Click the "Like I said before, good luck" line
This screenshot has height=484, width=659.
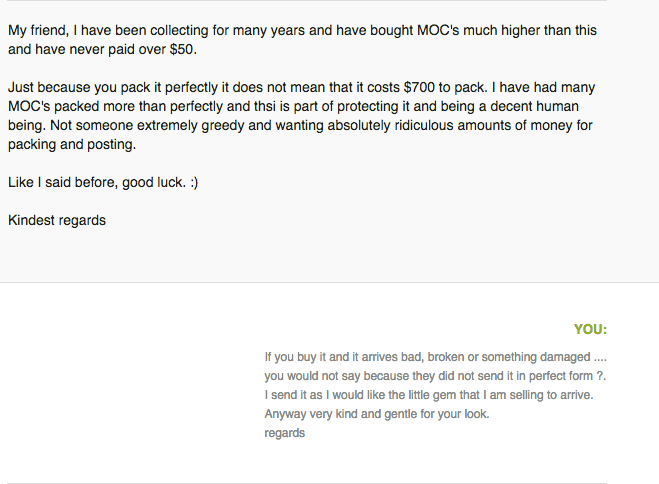click(x=97, y=182)
